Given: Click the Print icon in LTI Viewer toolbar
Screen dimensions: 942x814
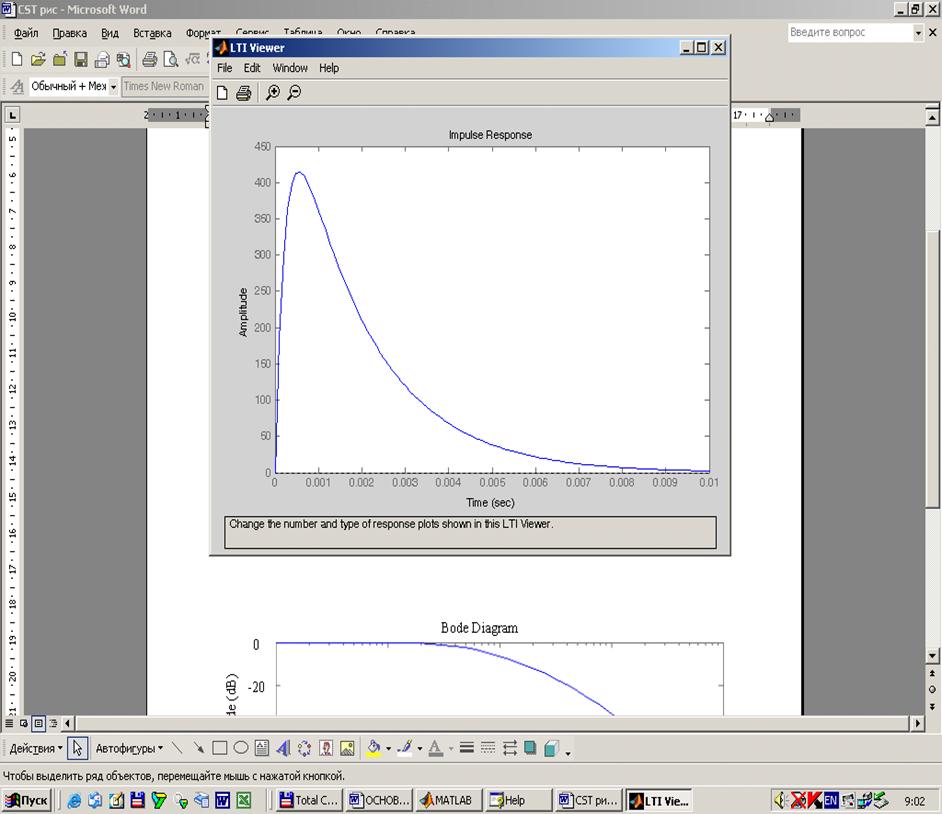Looking at the screenshot, I should point(243,93).
